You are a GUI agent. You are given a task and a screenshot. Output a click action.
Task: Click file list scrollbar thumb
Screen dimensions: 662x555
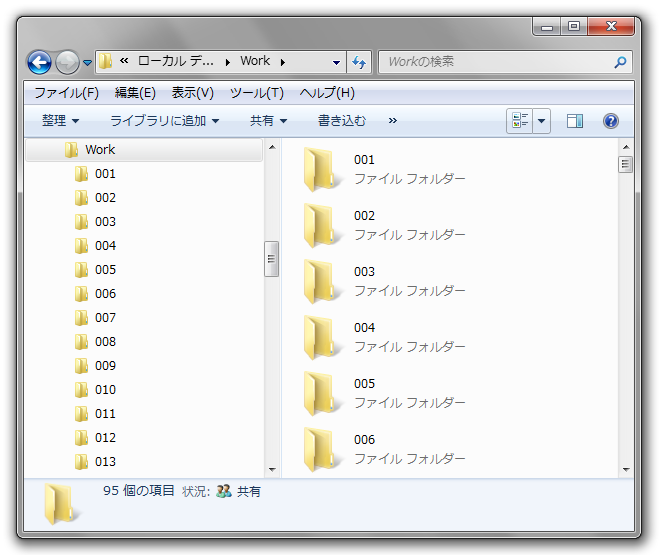(x=625, y=165)
